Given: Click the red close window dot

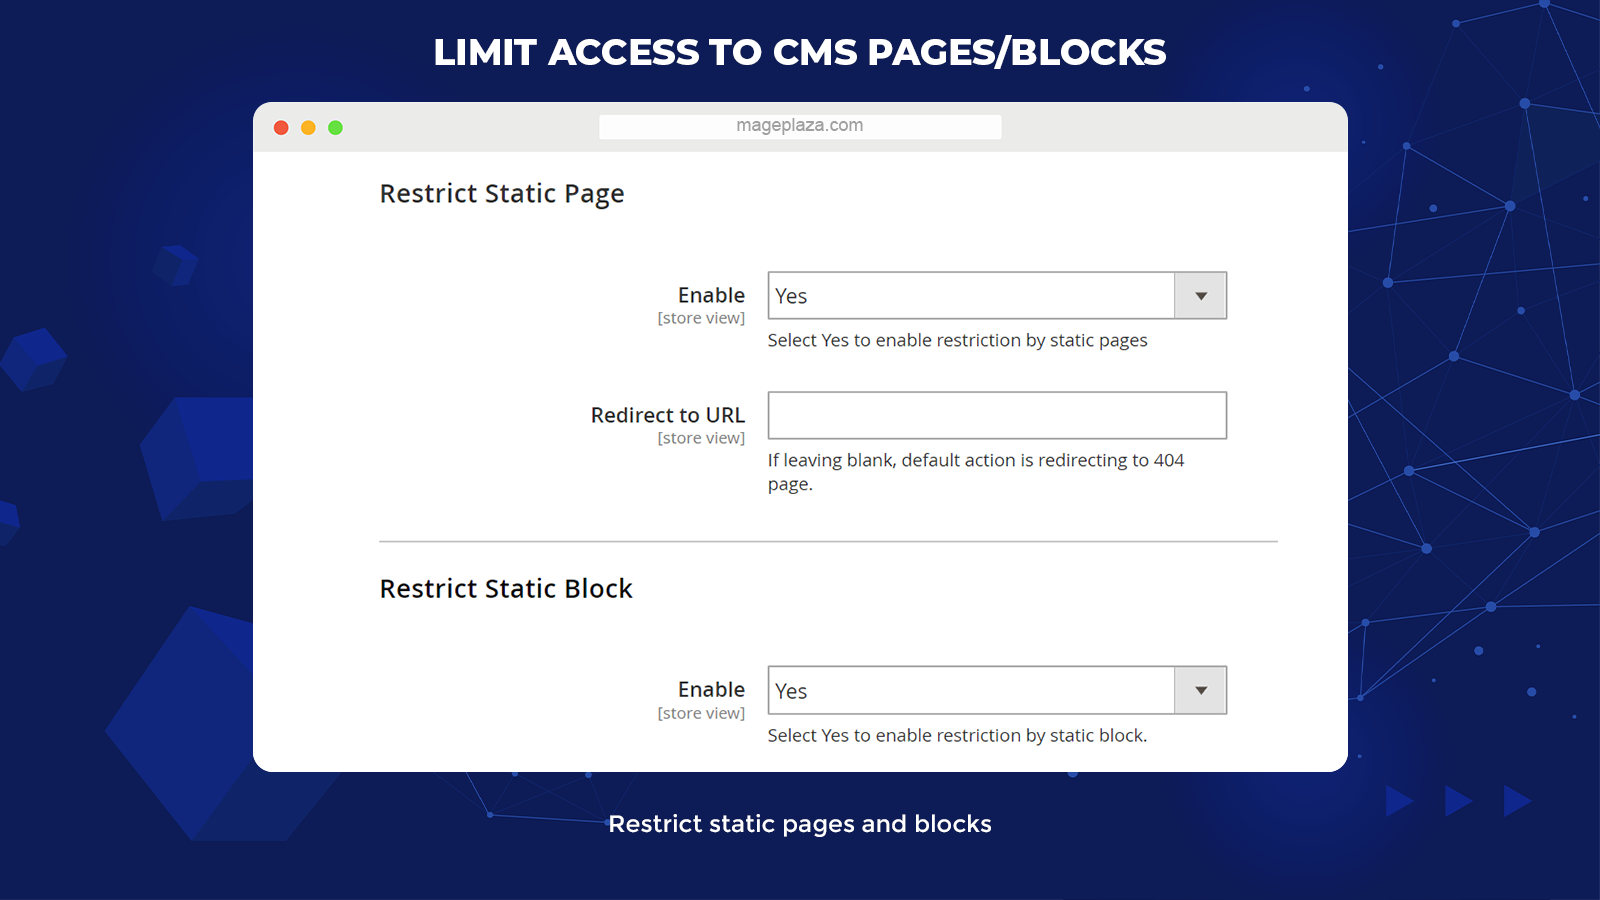Looking at the screenshot, I should 281,128.
